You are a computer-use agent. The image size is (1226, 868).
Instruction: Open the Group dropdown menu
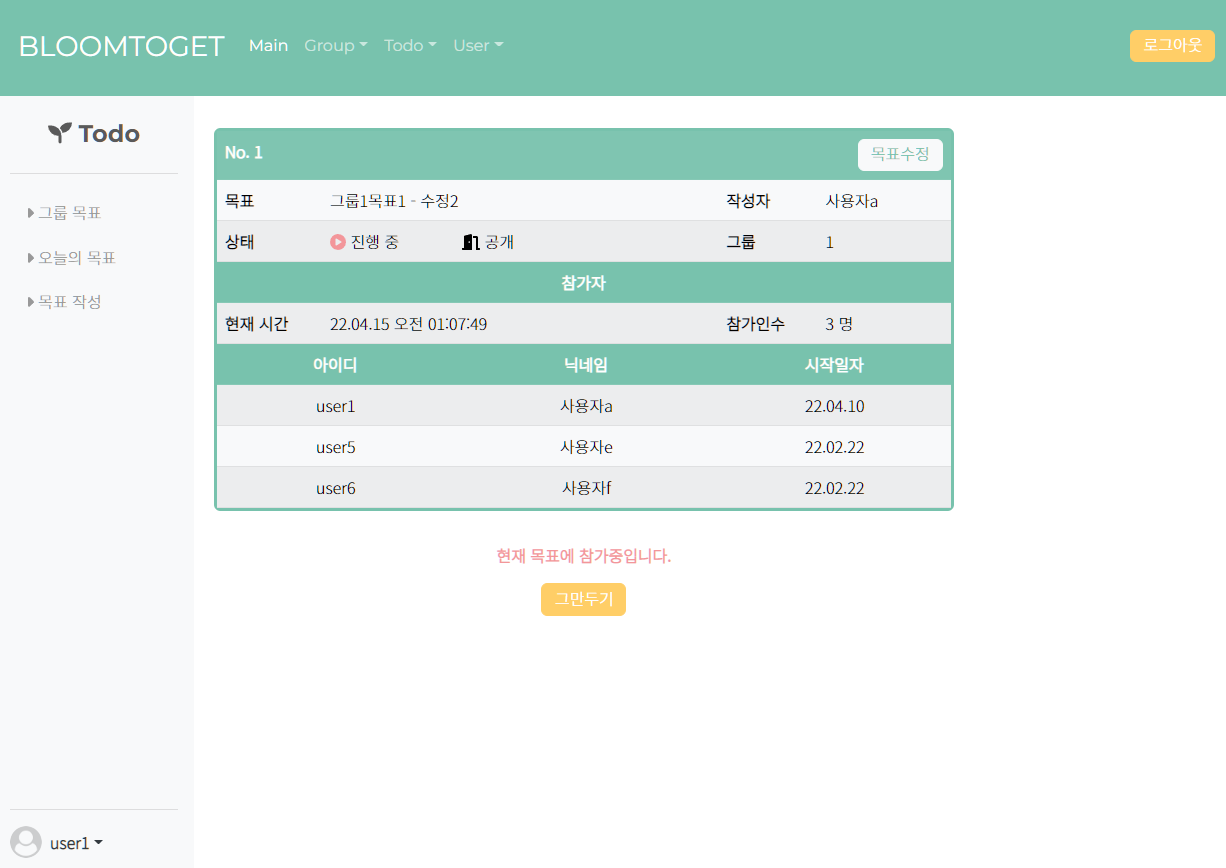click(336, 46)
